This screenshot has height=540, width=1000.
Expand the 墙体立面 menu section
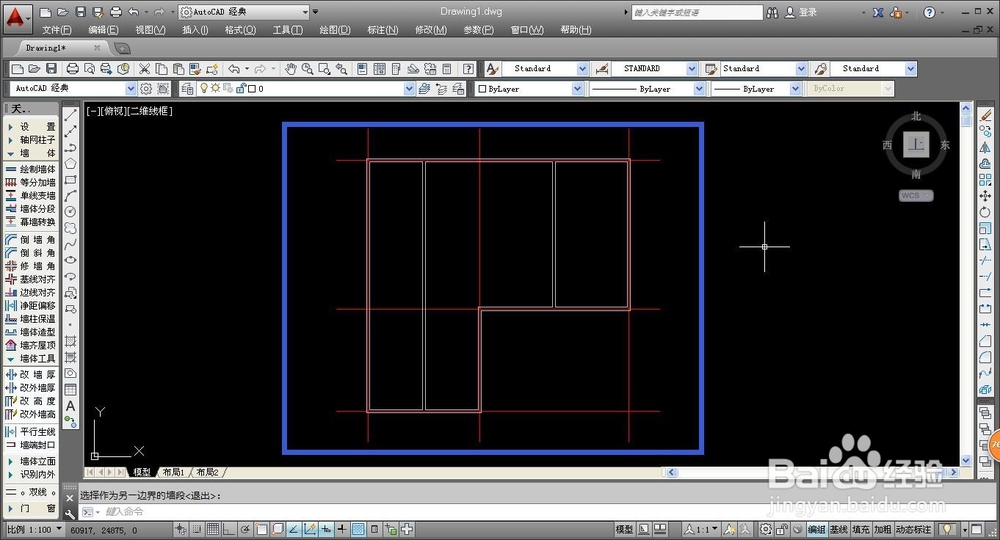(31, 461)
